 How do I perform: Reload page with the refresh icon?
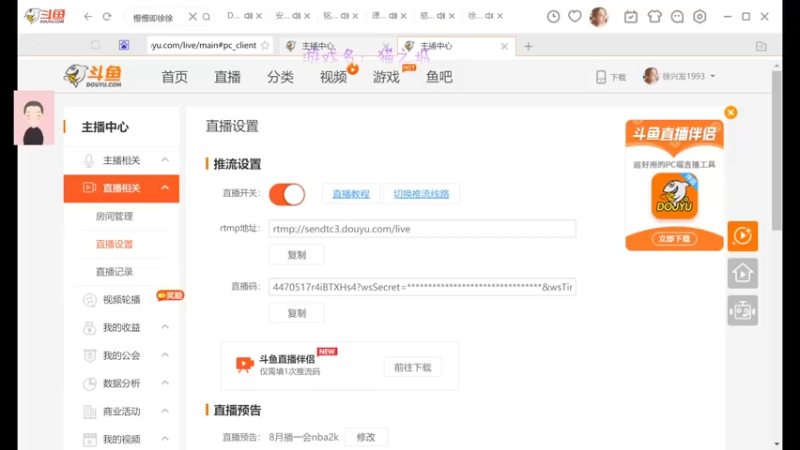tap(107, 16)
